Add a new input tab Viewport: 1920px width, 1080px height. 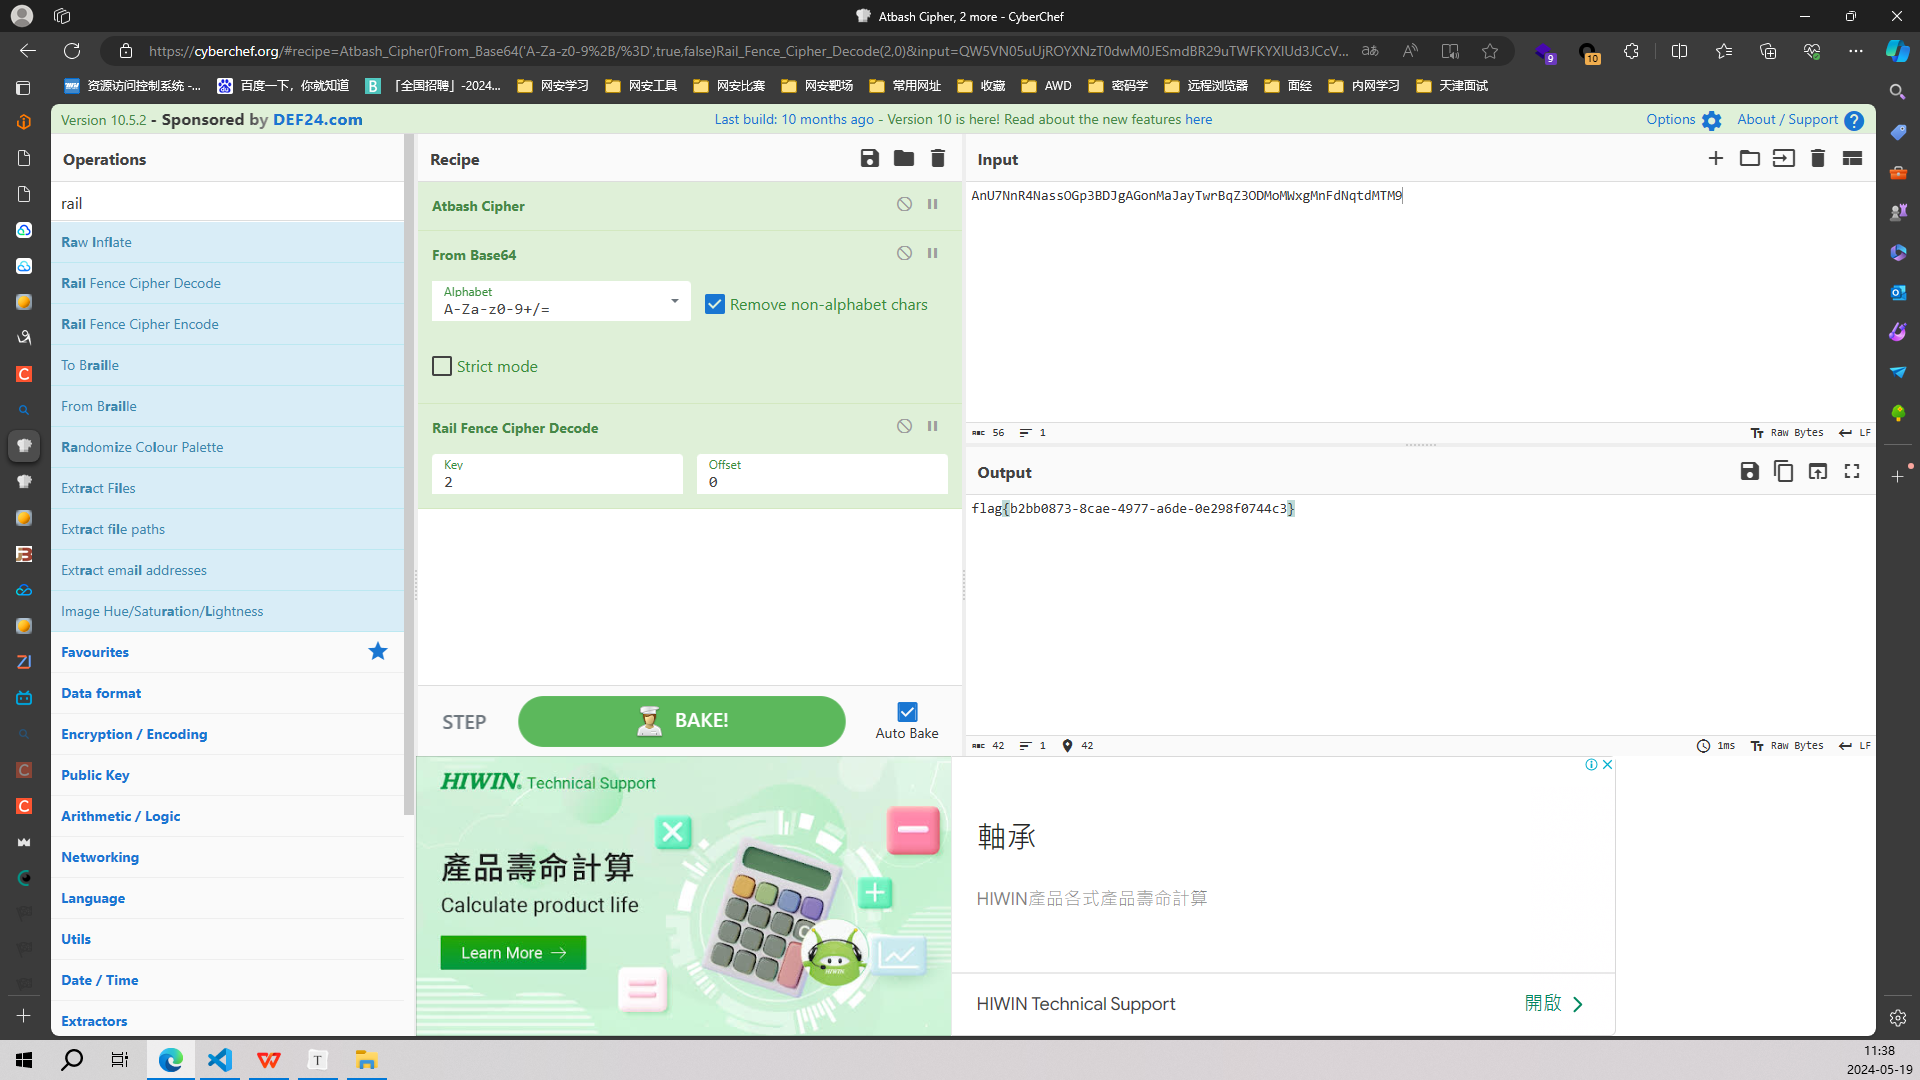(1715, 158)
